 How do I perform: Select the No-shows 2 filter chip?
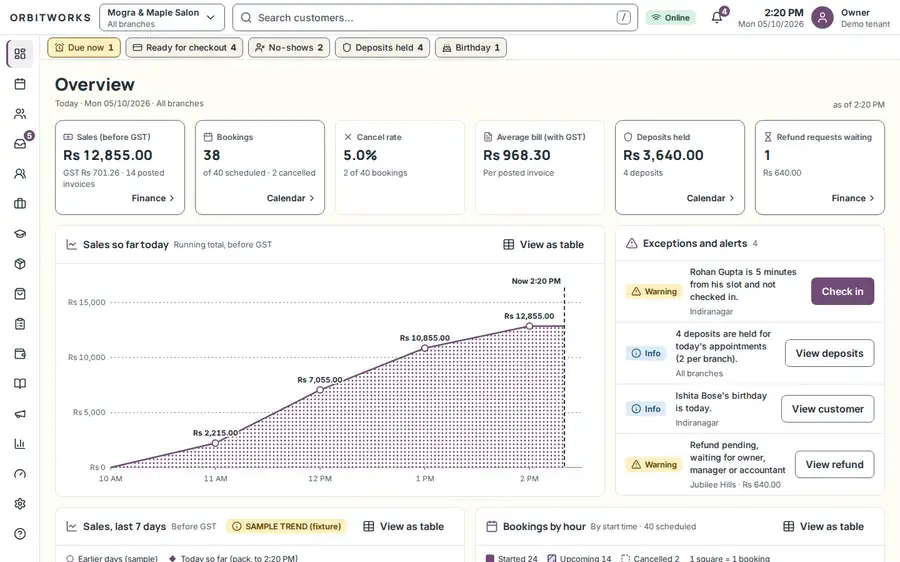click(289, 48)
